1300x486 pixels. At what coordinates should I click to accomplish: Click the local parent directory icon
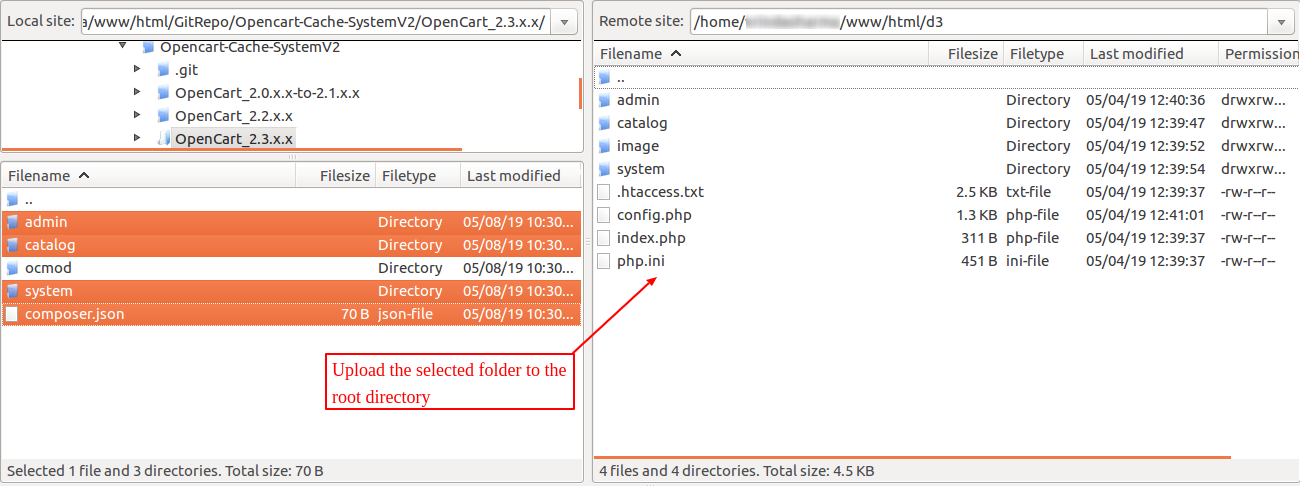coord(12,198)
